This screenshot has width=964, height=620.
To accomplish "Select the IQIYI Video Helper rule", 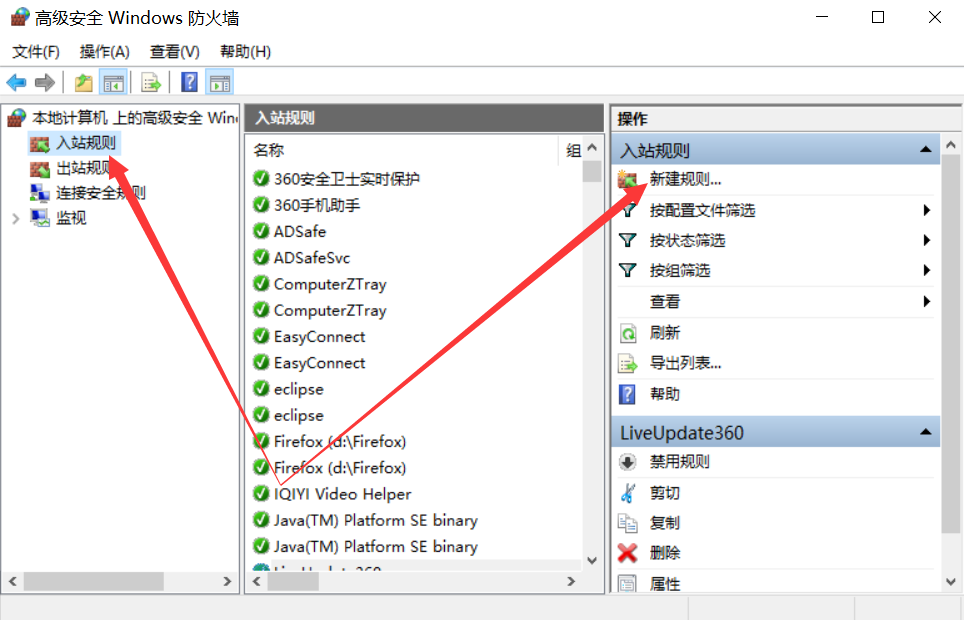I will click(342, 495).
